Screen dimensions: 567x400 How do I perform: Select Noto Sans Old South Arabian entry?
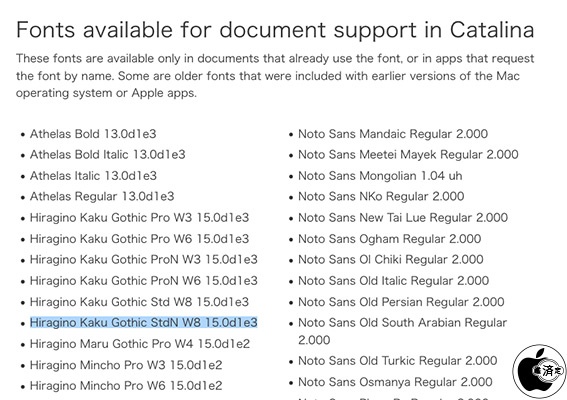402,331
